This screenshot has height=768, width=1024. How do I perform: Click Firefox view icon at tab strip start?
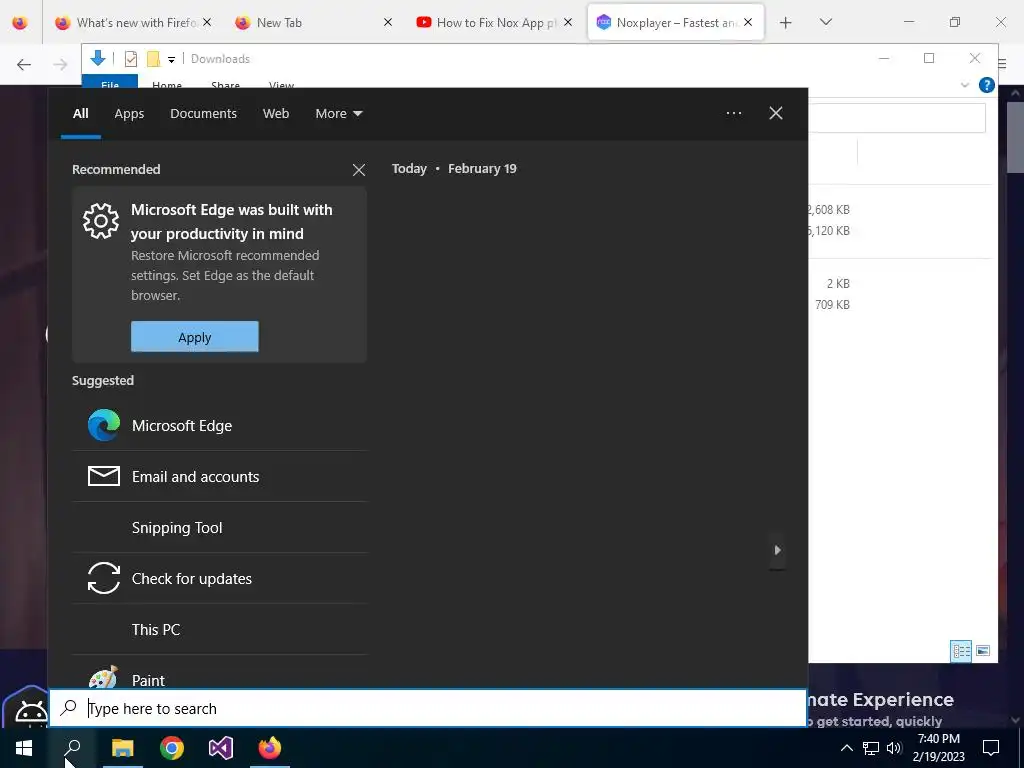20,23
